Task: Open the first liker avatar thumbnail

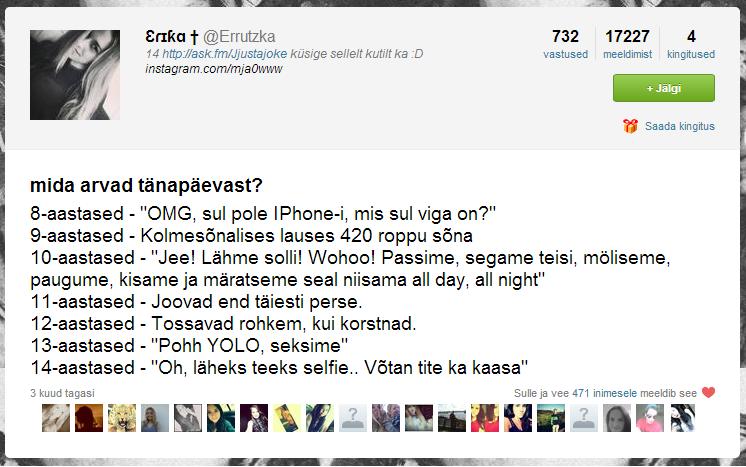Action: coord(56,418)
